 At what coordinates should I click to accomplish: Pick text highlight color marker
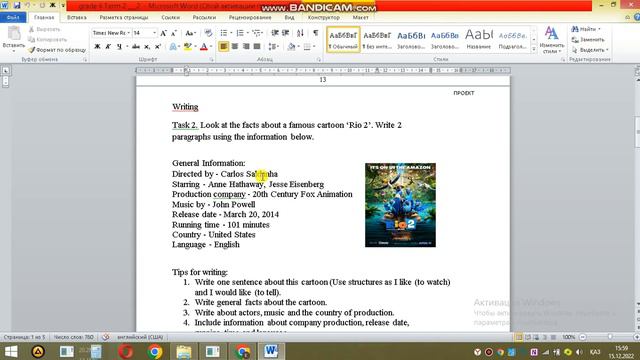187,47
